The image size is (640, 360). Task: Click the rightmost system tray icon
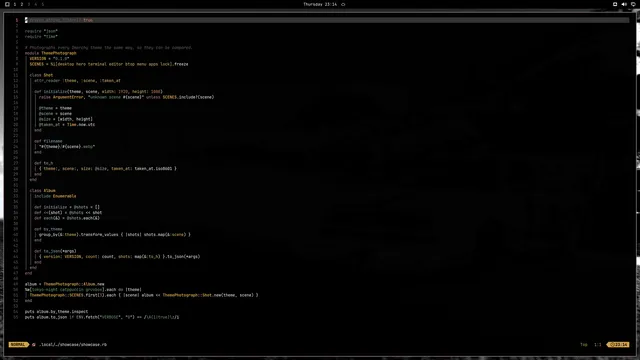[633, 4]
